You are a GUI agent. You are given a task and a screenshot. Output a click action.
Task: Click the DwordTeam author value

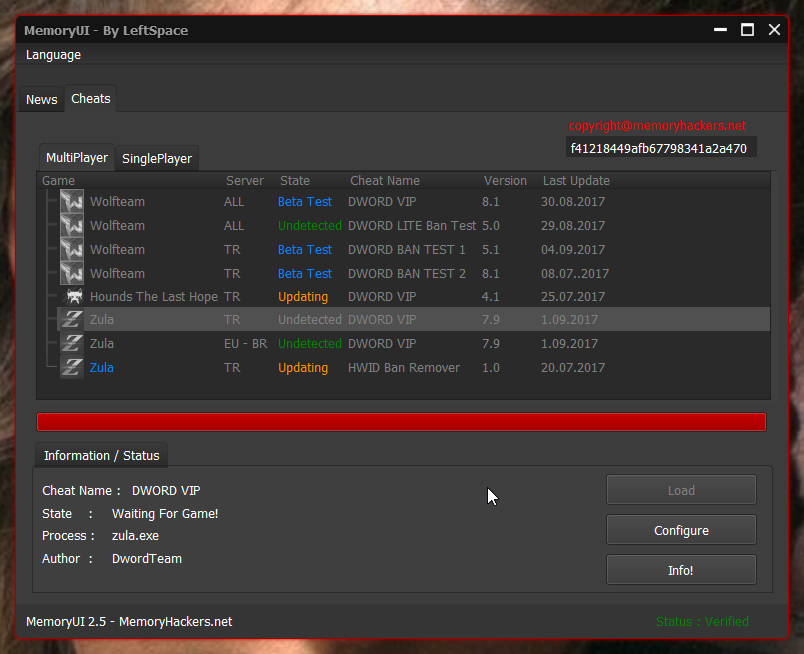147,559
